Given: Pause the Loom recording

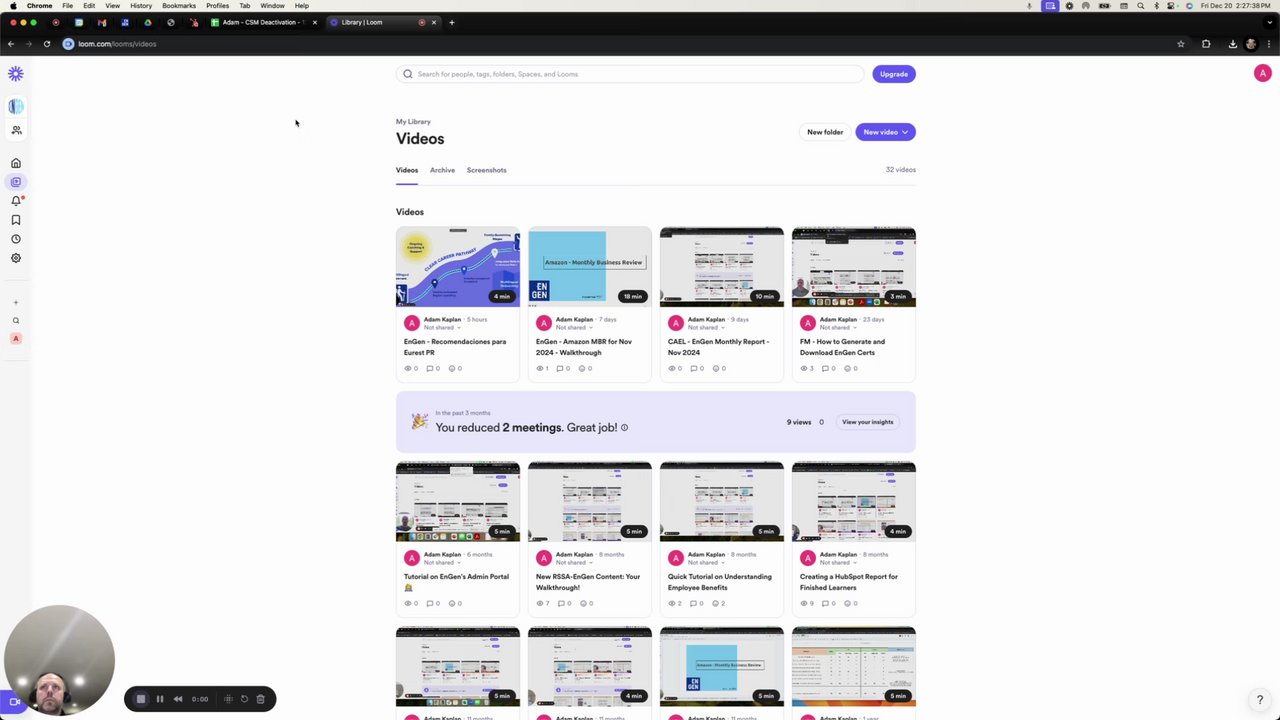Looking at the screenshot, I should click(159, 699).
